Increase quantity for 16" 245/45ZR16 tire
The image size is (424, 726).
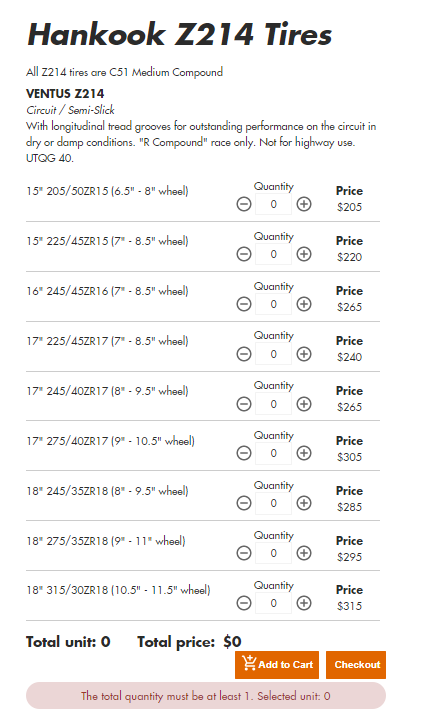coord(304,304)
